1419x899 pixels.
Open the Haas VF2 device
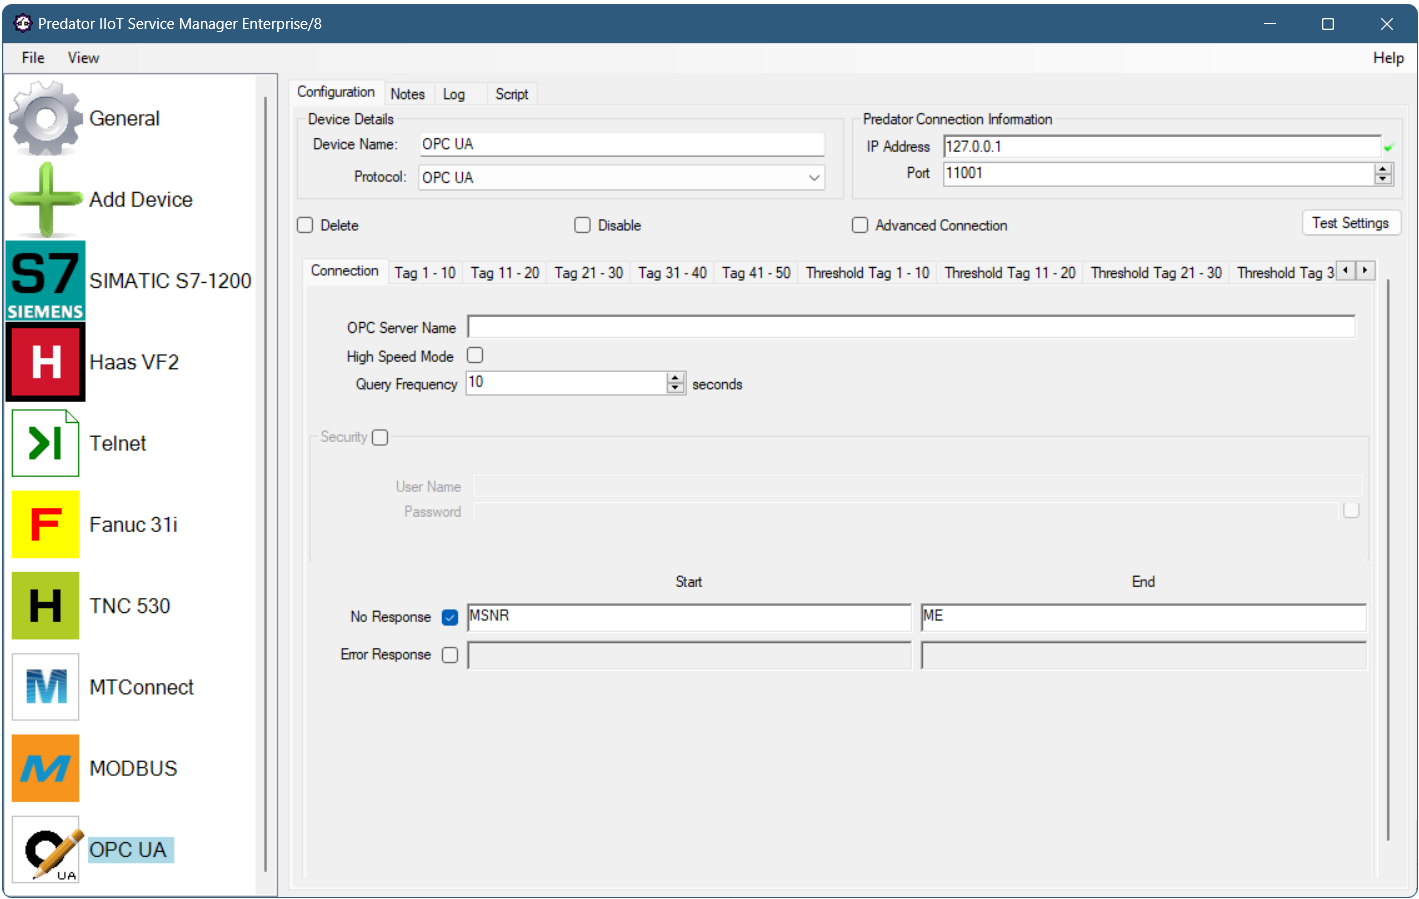(45, 362)
